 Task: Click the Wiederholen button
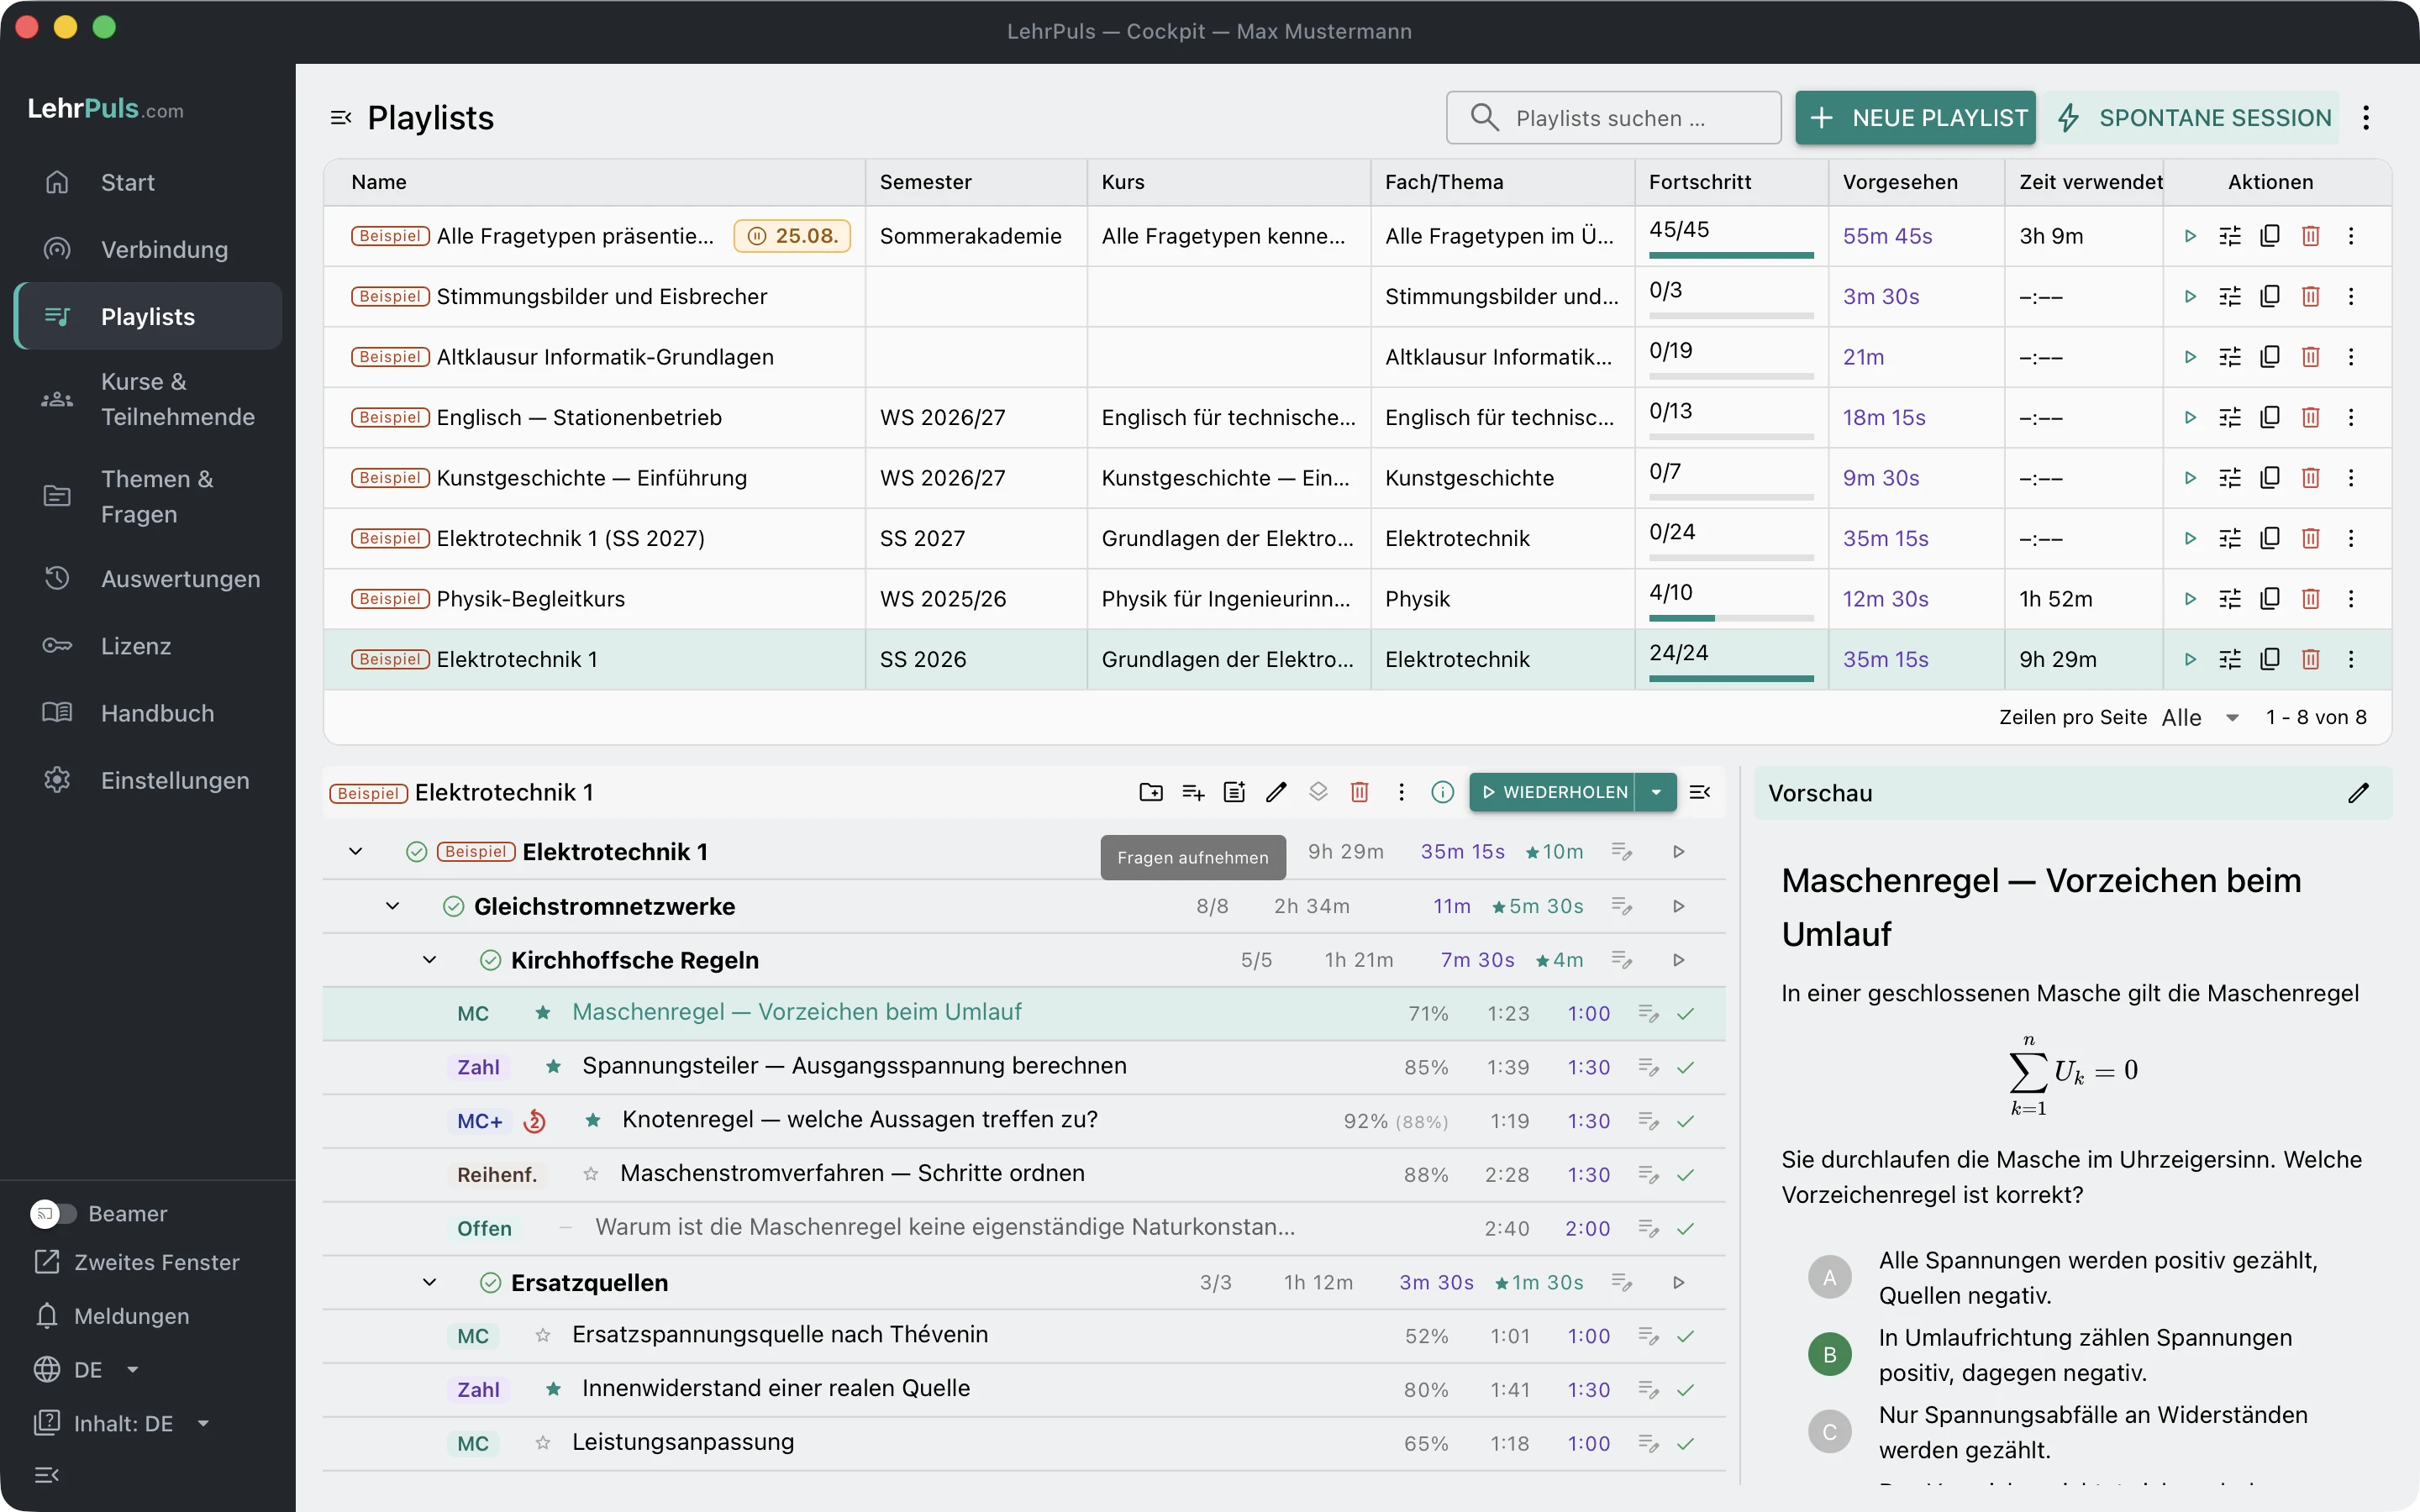click(1552, 792)
